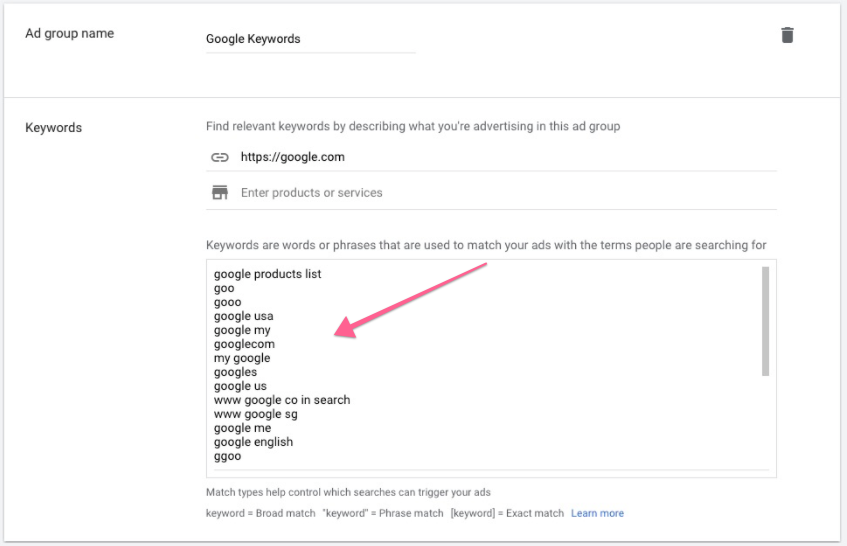
Task: Click the 'my google' keyword line
Action: click(x=242, y=358)
